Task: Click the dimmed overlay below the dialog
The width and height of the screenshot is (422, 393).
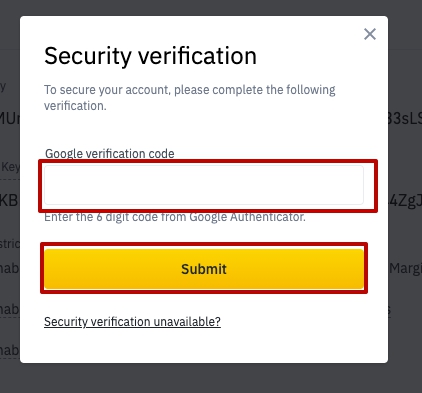Action: pos(211,379)
